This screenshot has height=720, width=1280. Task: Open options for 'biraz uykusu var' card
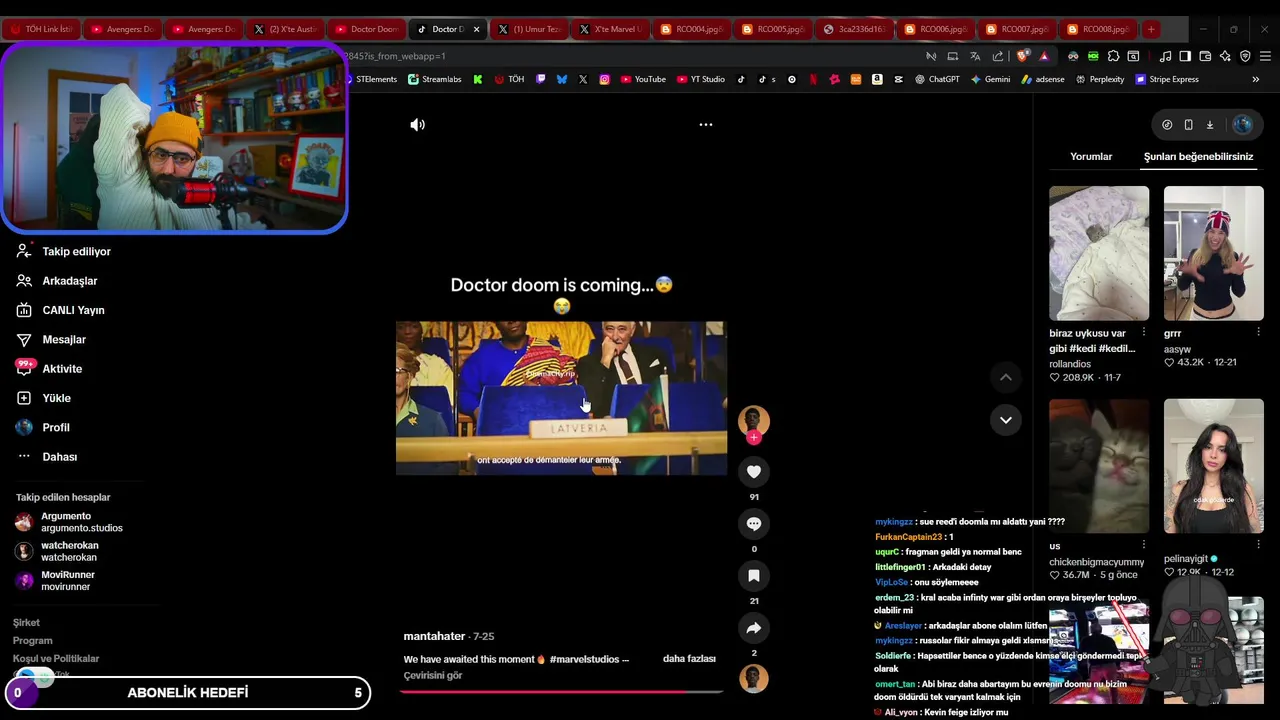click(x=1144, y=332)
